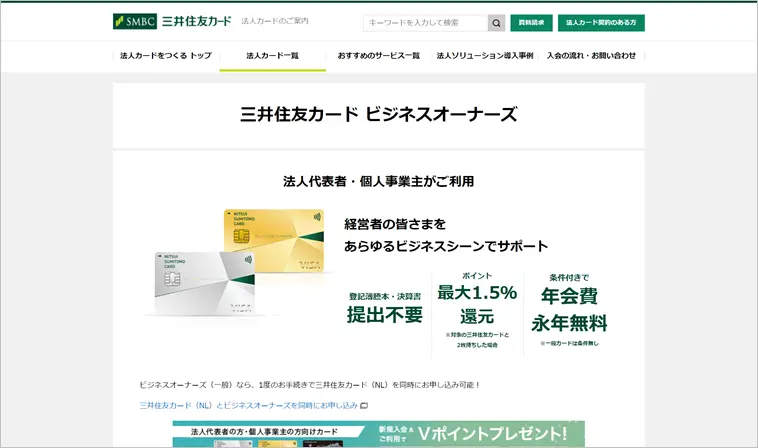Select the 法人カード一覧 tab
This screenshot has width=758, height=448.
[273, 56]
